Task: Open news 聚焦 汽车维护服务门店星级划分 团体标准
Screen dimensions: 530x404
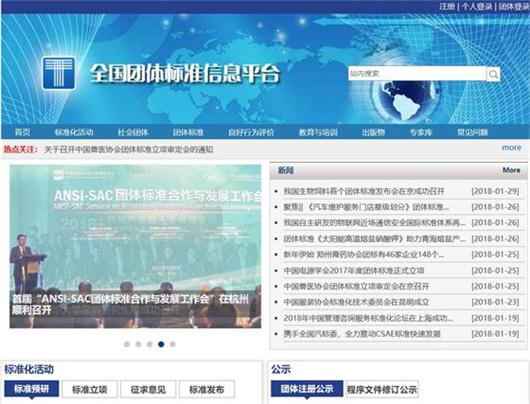Action: click(366, 207)
